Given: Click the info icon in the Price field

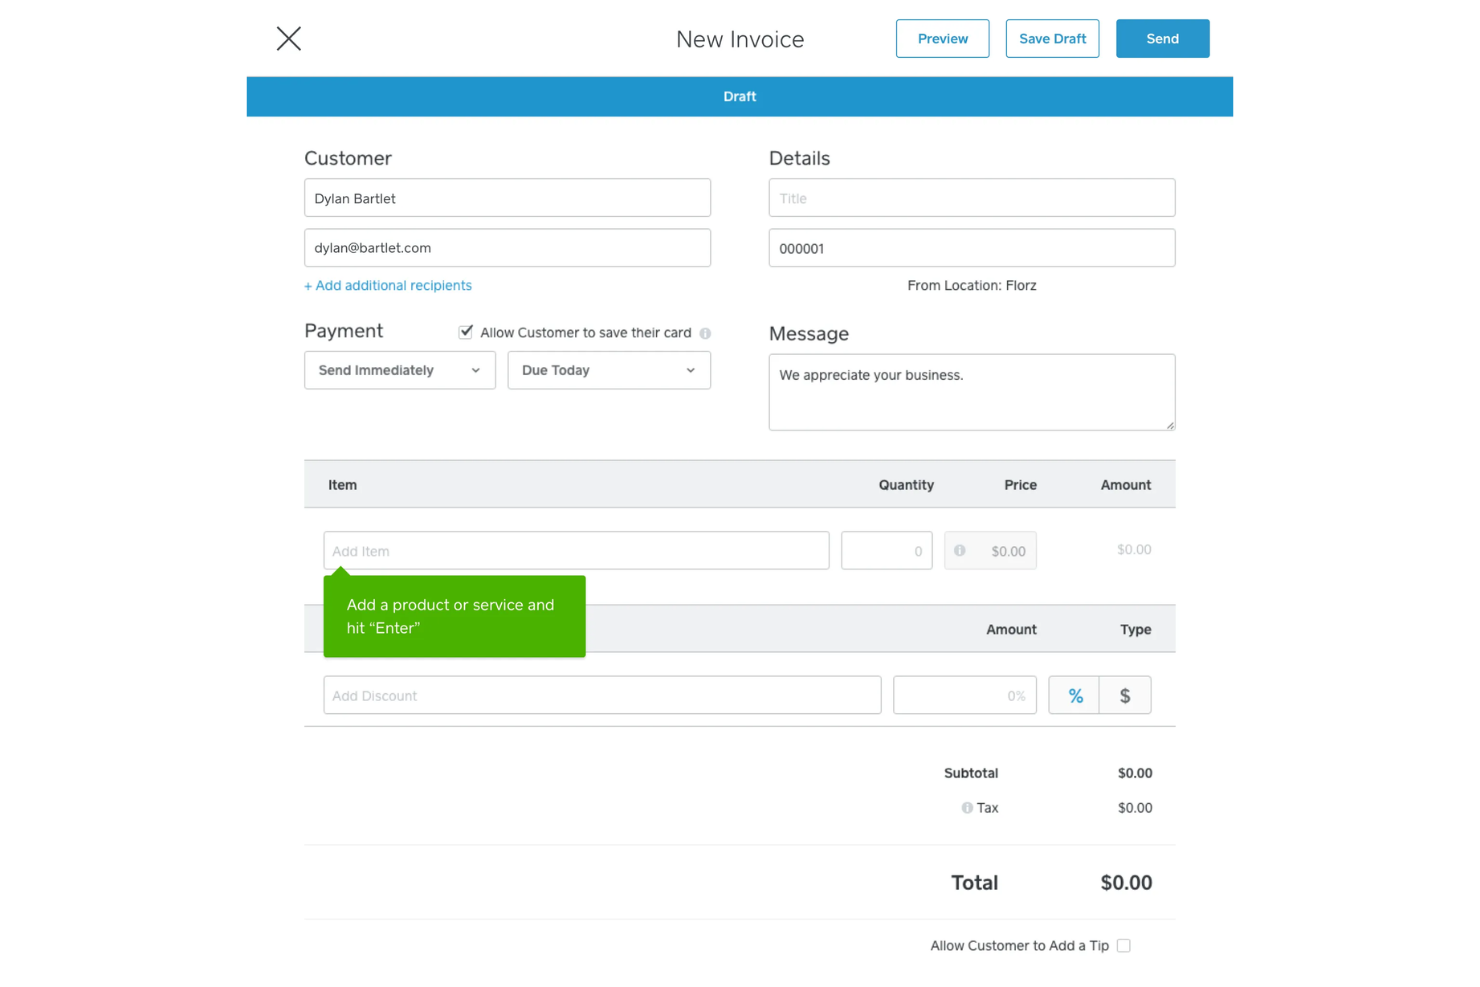Looking at the screenshot, I should click(961, 550).
